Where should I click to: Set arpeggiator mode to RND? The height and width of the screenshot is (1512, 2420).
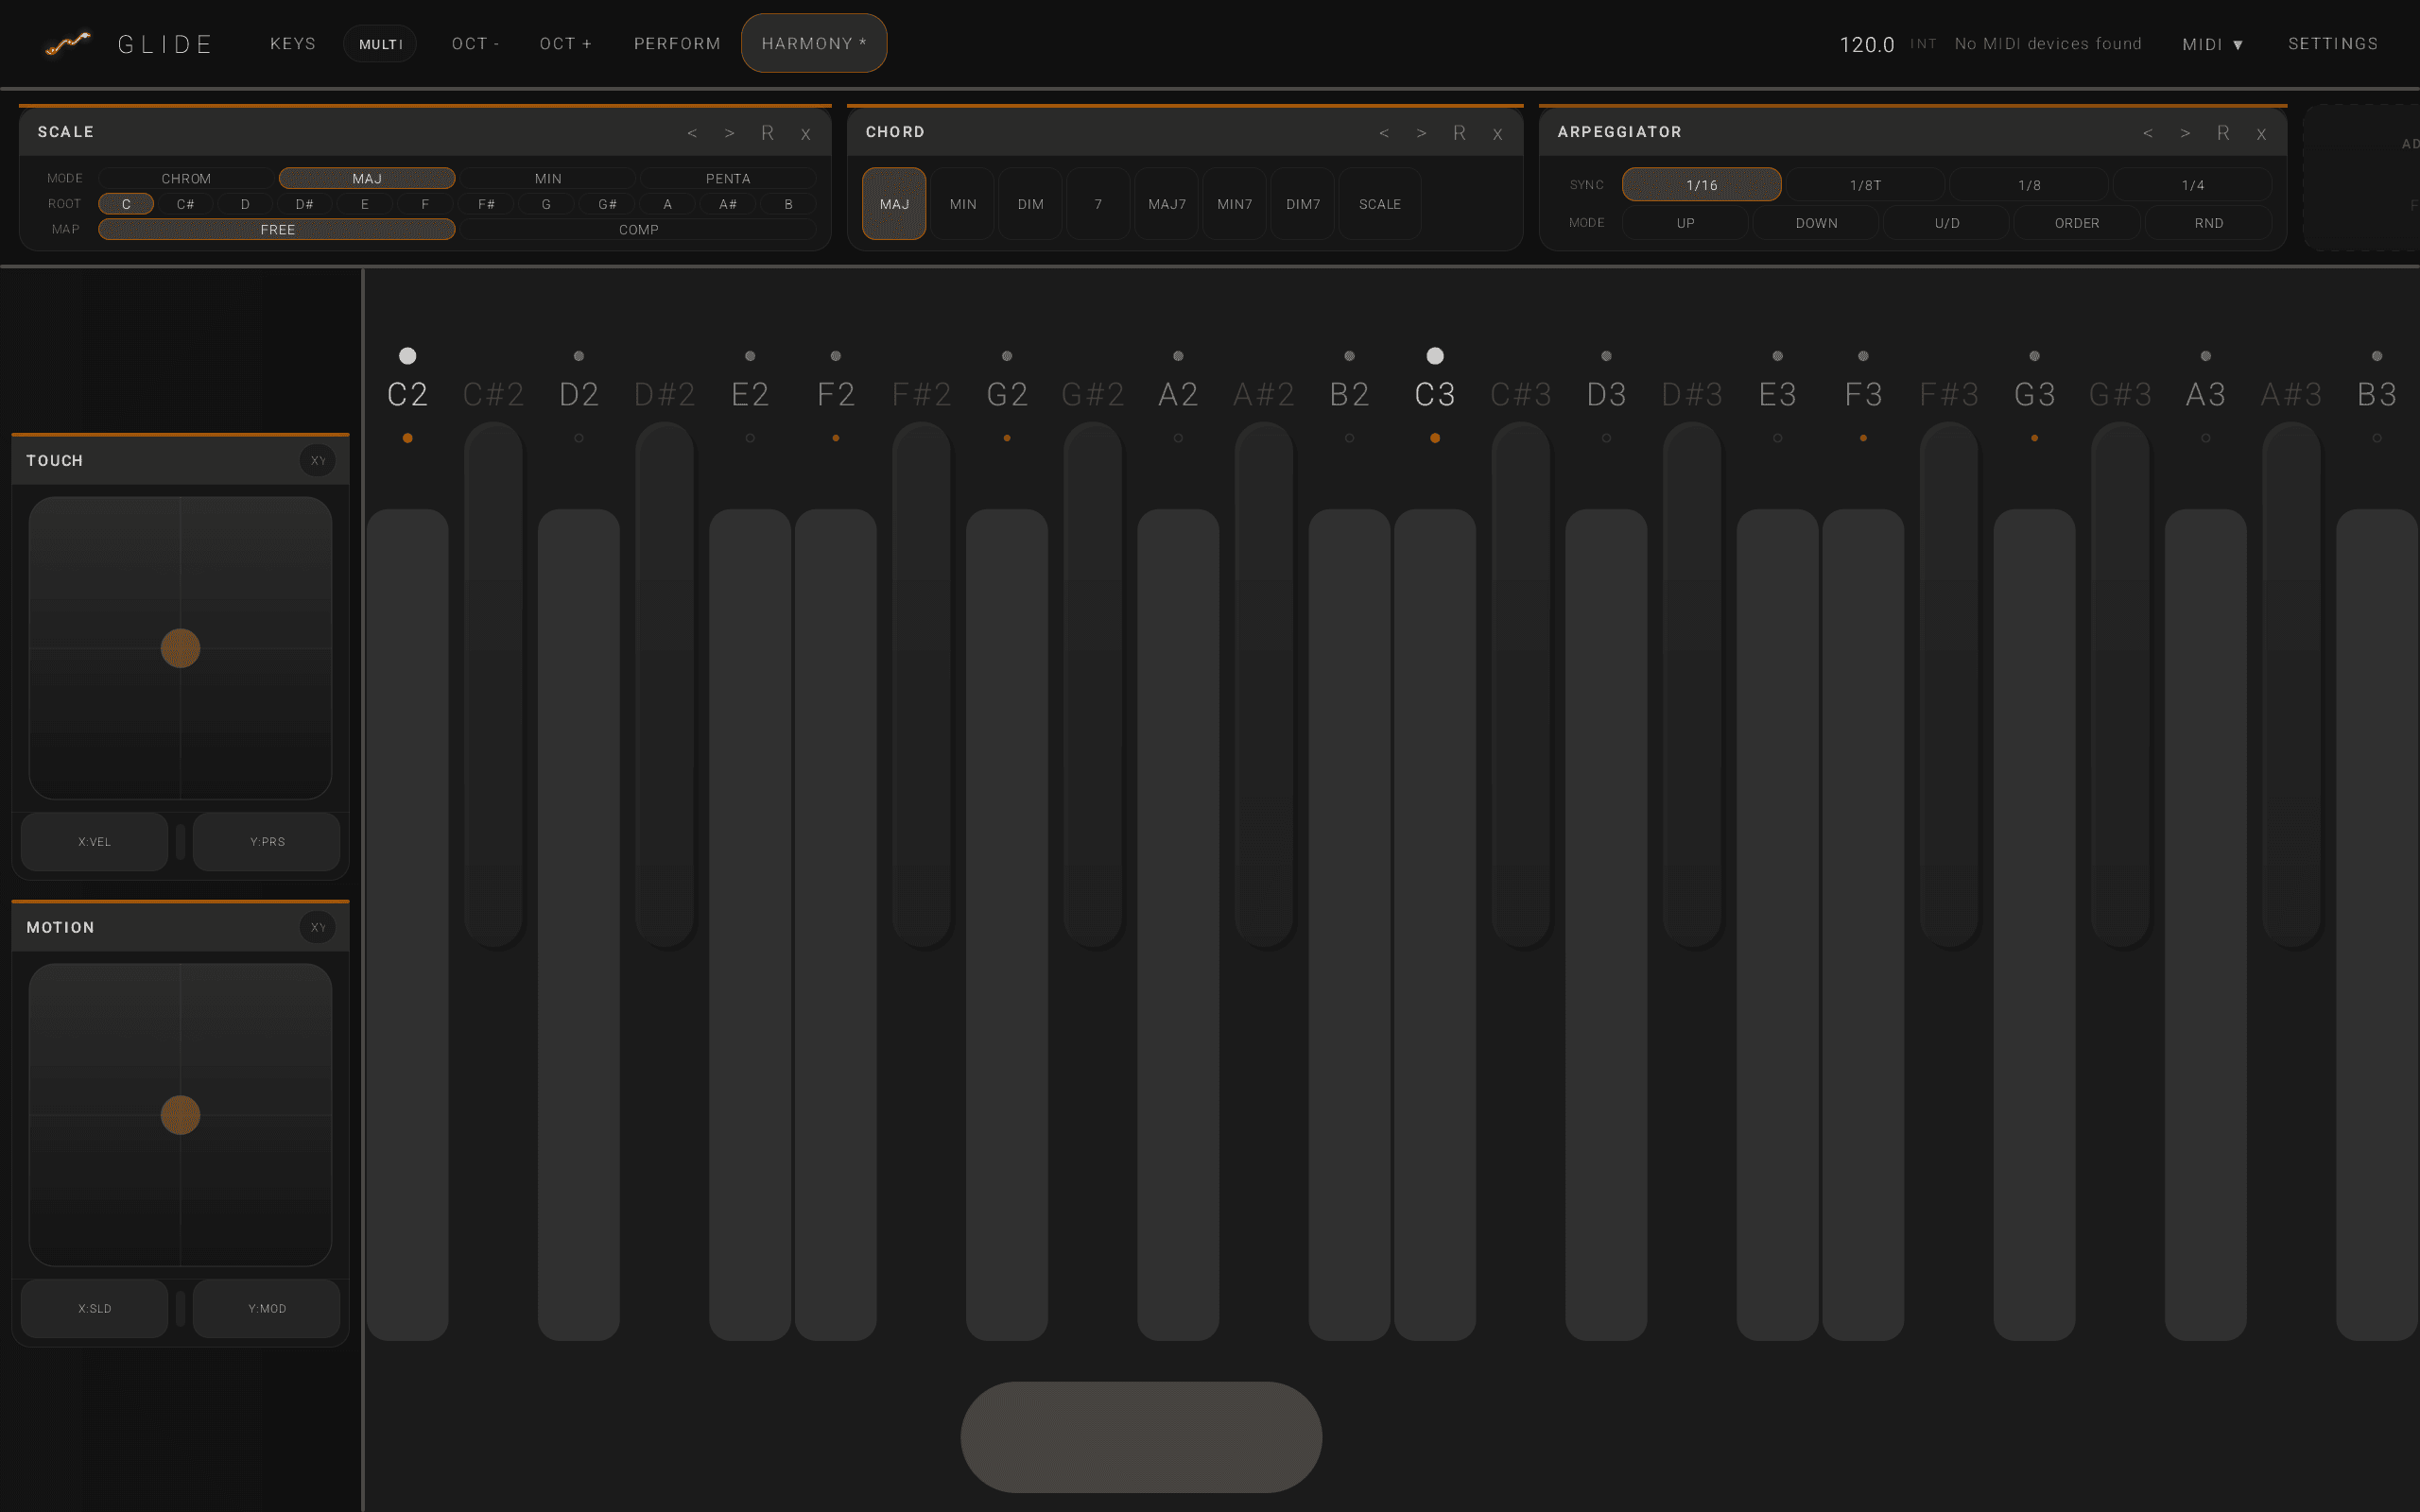click(2209, 223)
